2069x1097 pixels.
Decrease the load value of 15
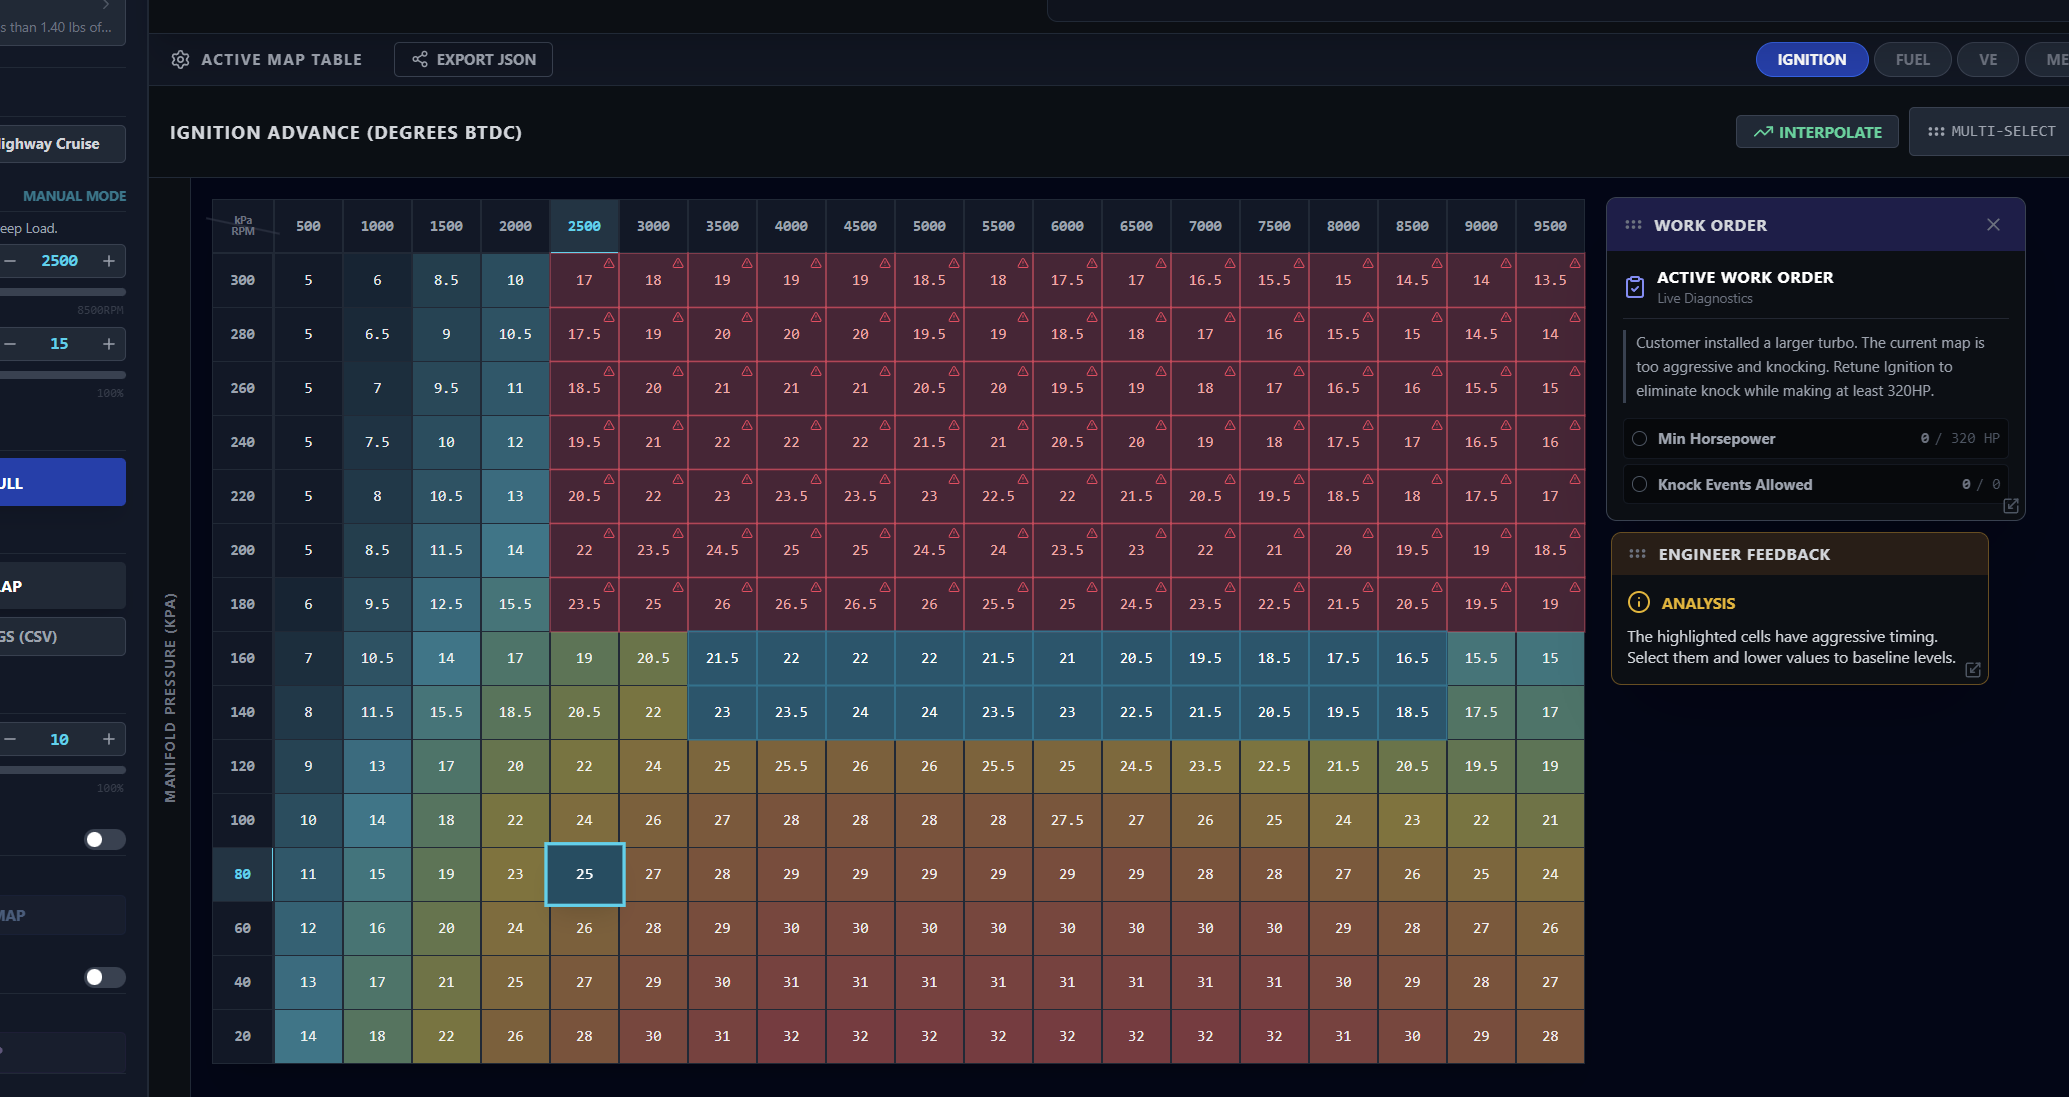(x=10, y=344)
